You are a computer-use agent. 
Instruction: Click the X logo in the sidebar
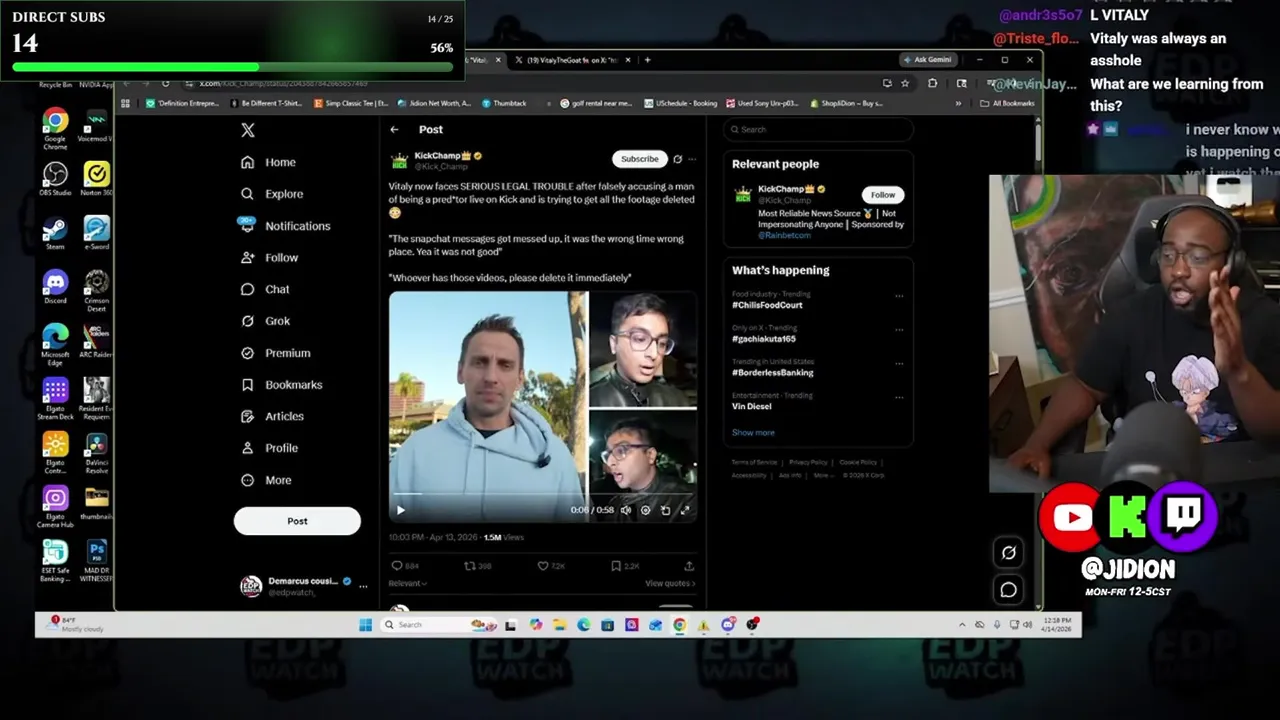pos(248,130)
